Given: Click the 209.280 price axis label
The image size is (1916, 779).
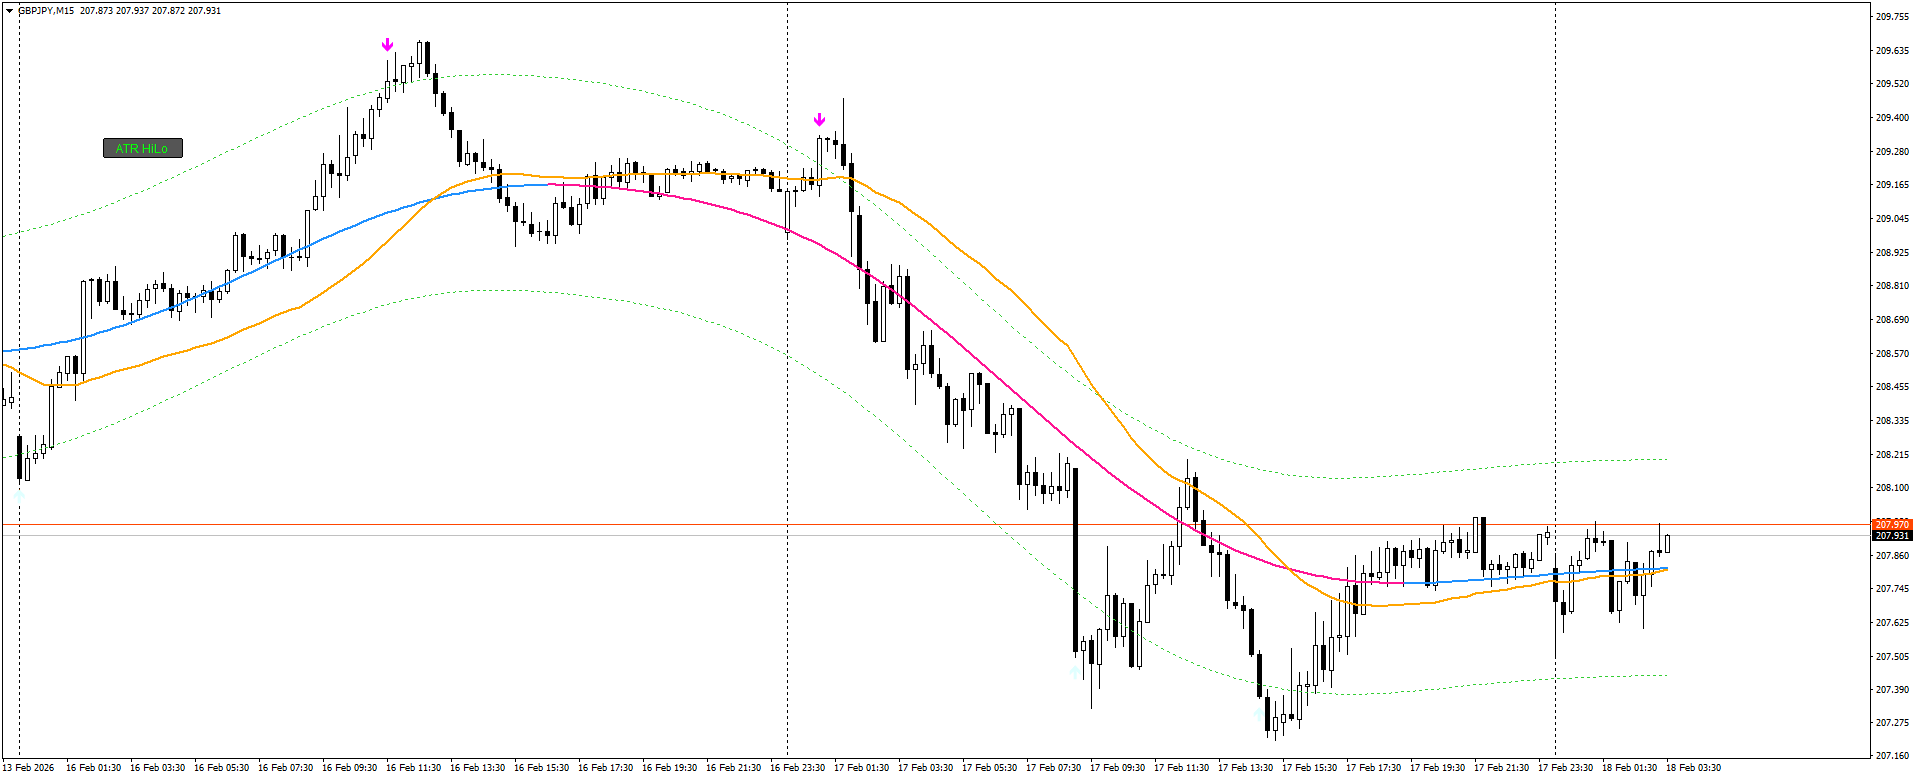Looking at the screenshot, I should pyautogui.click(x=1892, y=151).
